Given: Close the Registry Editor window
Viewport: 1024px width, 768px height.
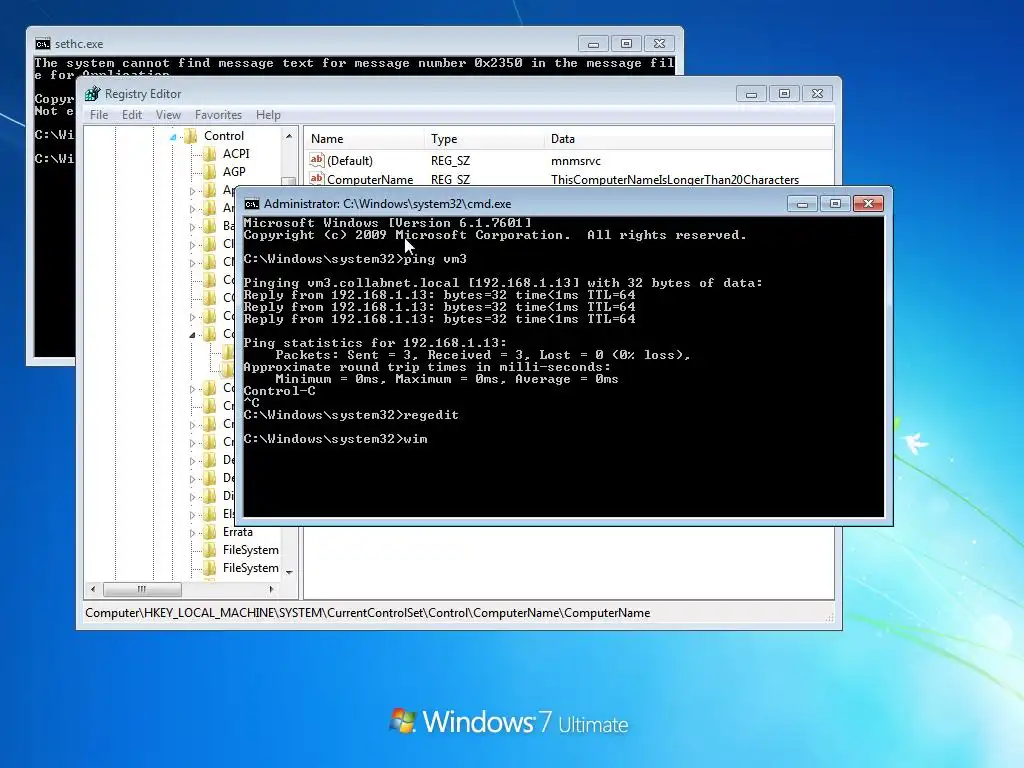Looking at the screenshot, I should coord(817,94).
